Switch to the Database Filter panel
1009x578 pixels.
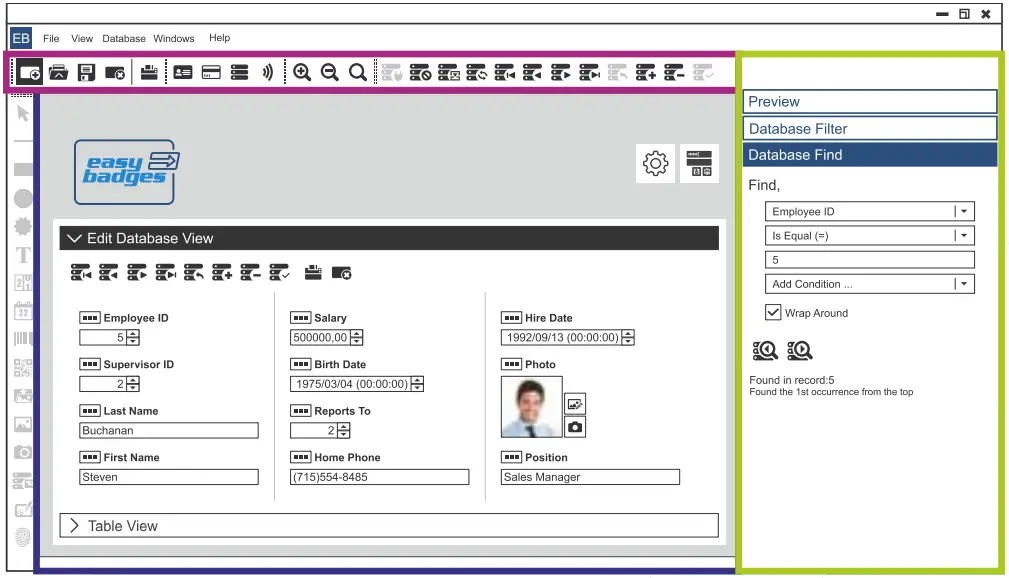(x=869, y=128)
